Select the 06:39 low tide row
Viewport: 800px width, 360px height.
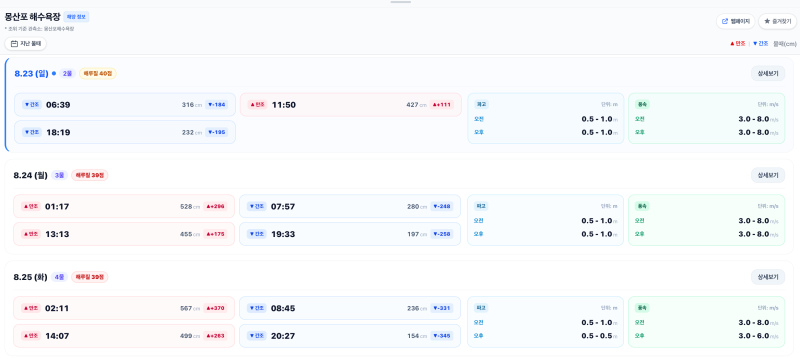click(125, 105)
